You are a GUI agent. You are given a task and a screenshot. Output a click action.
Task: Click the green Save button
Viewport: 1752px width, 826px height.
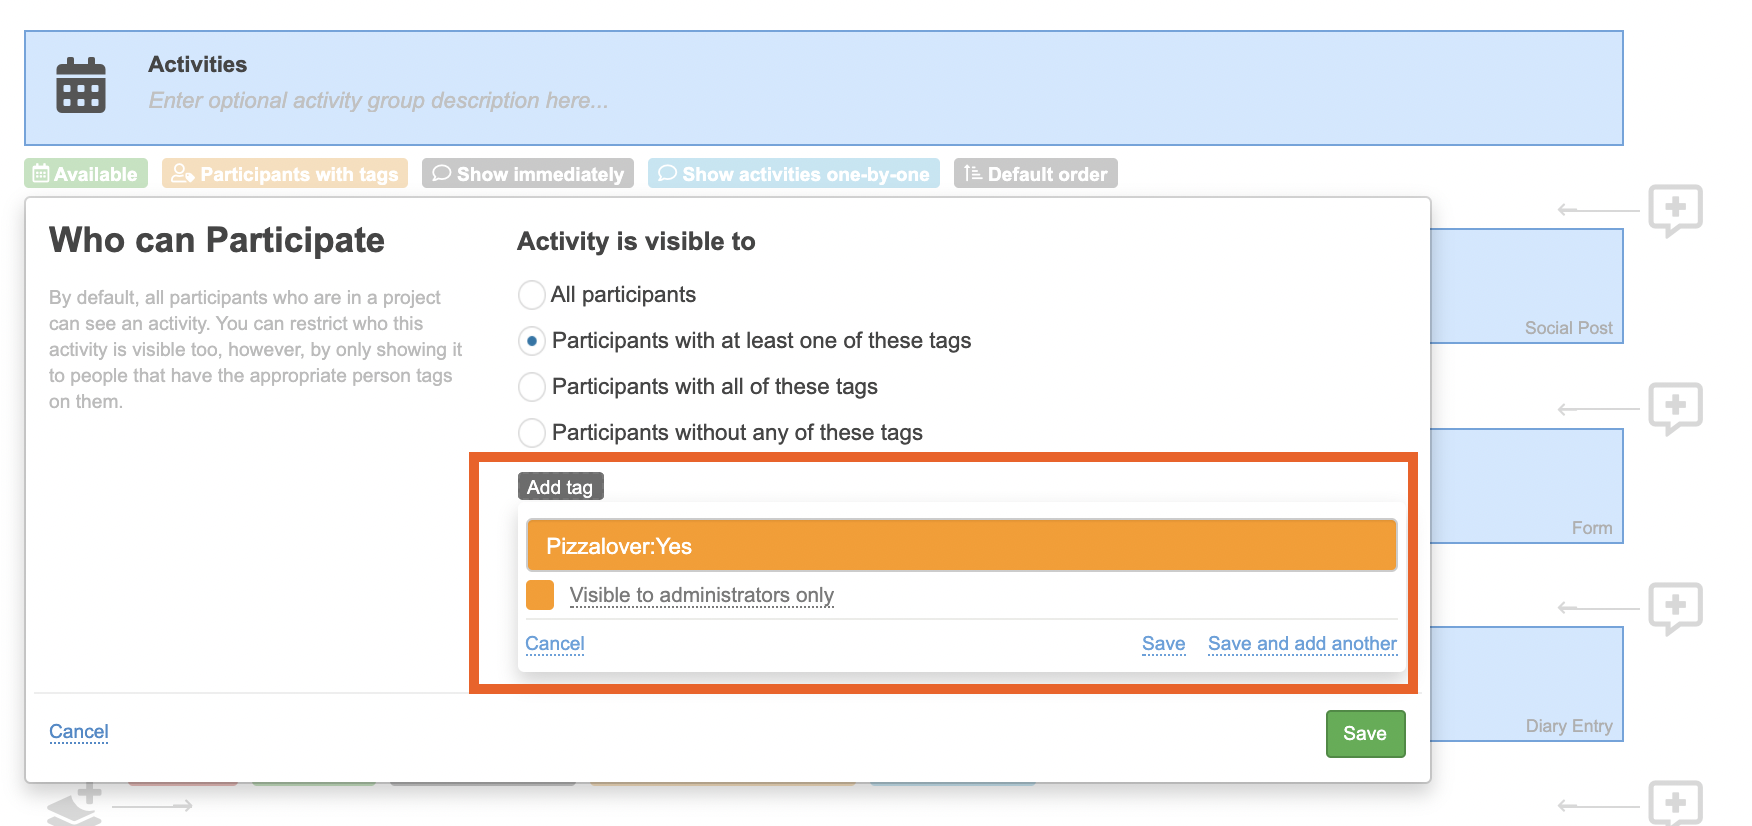point(1365,734)
